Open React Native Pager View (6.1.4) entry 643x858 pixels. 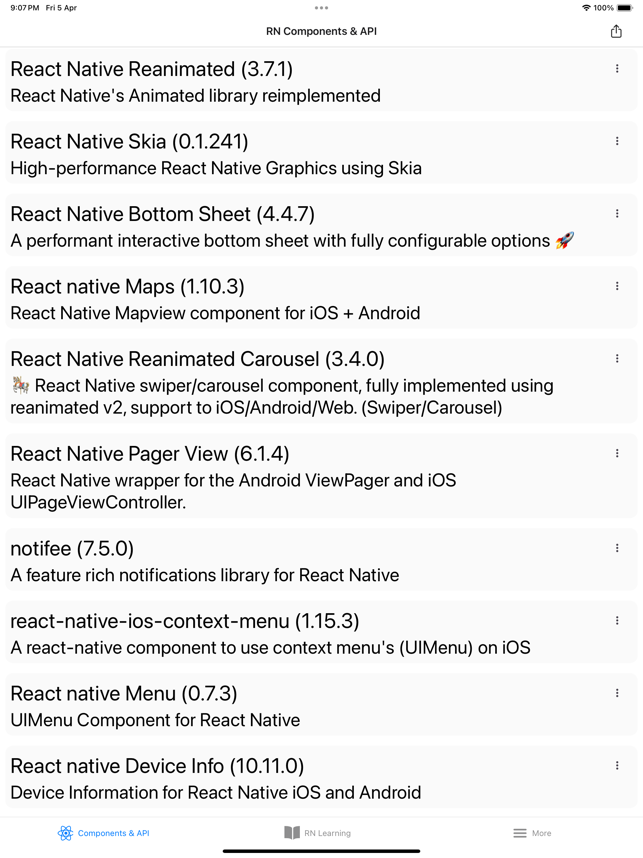pyautogui.click(x=321, y=476)
